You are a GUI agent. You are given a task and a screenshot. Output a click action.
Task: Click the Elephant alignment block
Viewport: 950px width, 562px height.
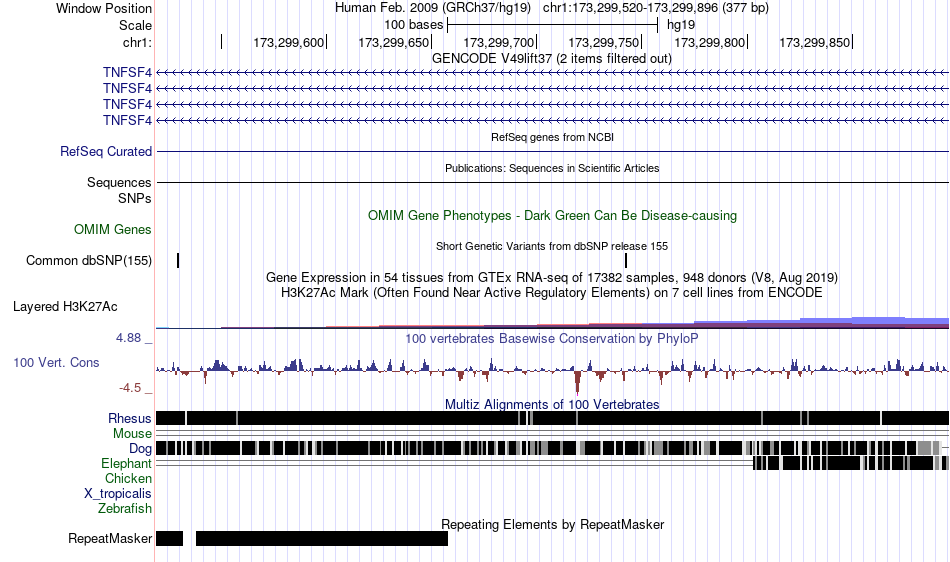click(850, 463)
